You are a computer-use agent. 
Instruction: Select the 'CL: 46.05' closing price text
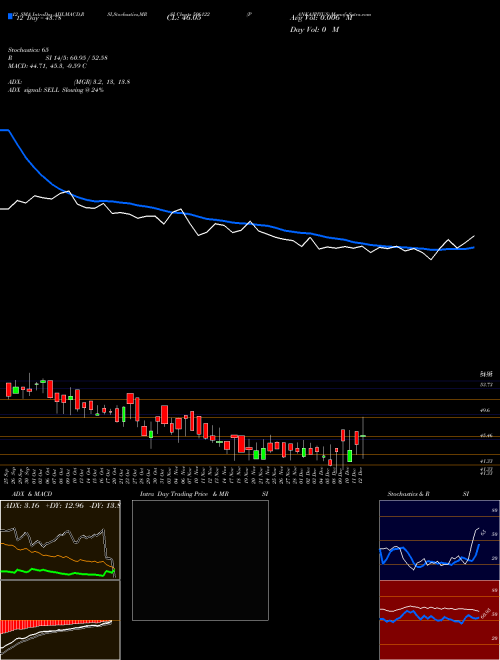pos(184,19)
